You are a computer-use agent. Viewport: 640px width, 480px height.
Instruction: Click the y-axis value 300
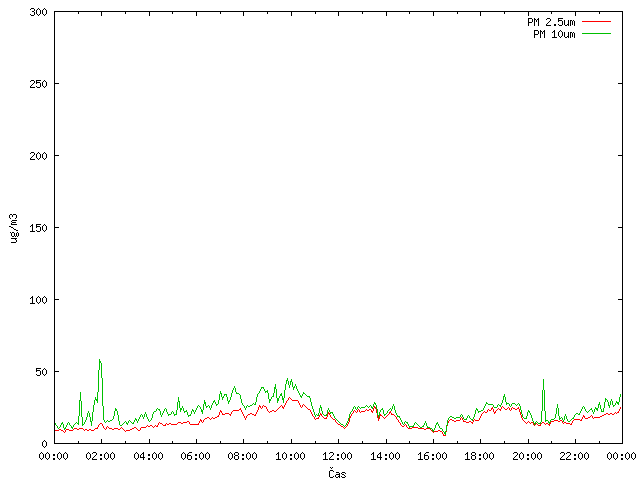tap(38, 12)
